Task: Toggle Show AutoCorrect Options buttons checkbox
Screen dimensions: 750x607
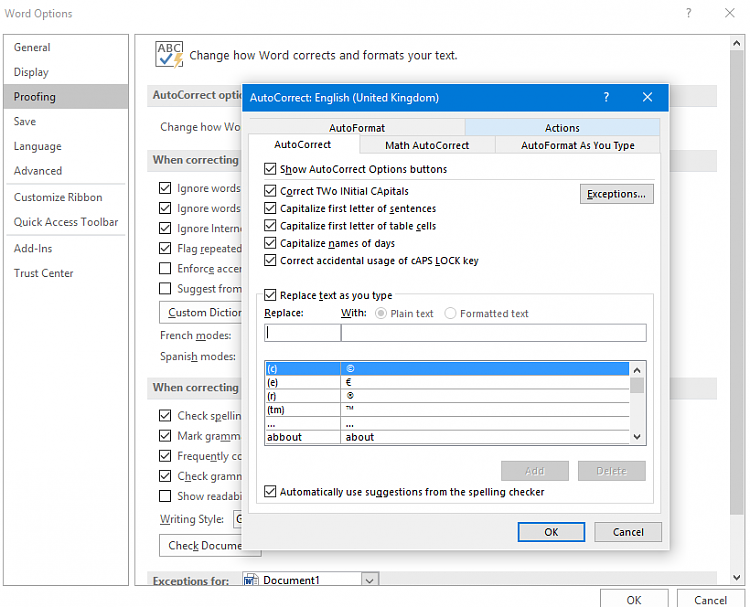Action: coord(270,169)
